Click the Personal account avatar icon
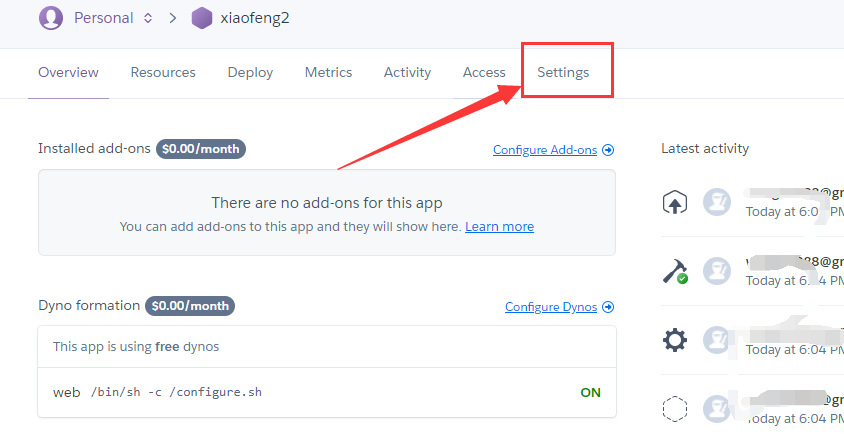The height and width of the screenshot is (434, 844). tap(51, 18)
